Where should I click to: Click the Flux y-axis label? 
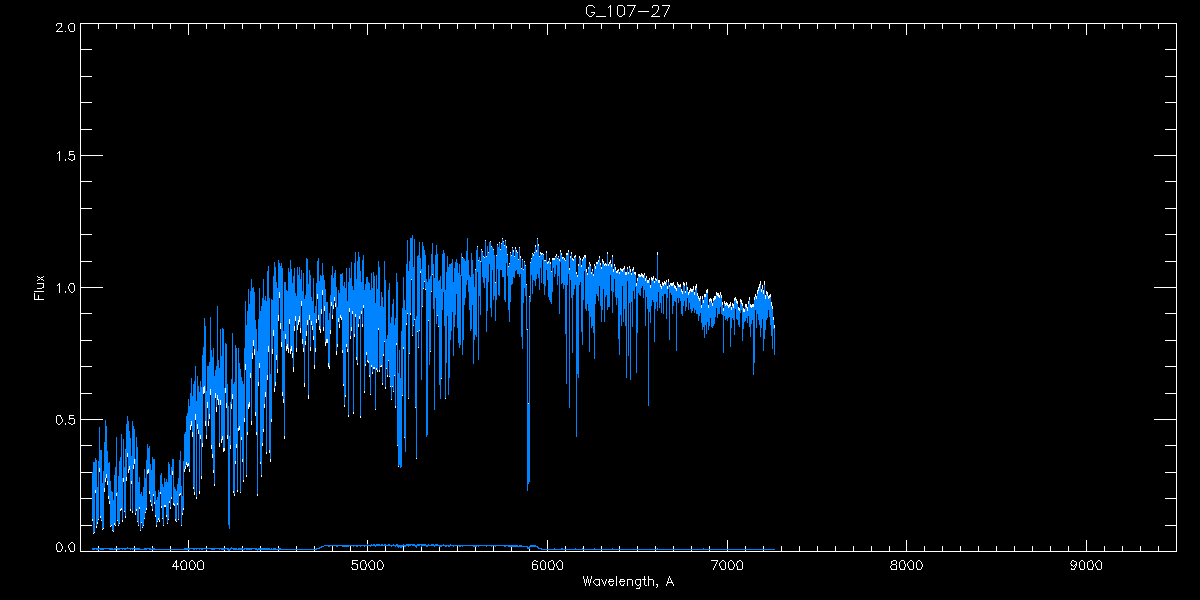40,288
